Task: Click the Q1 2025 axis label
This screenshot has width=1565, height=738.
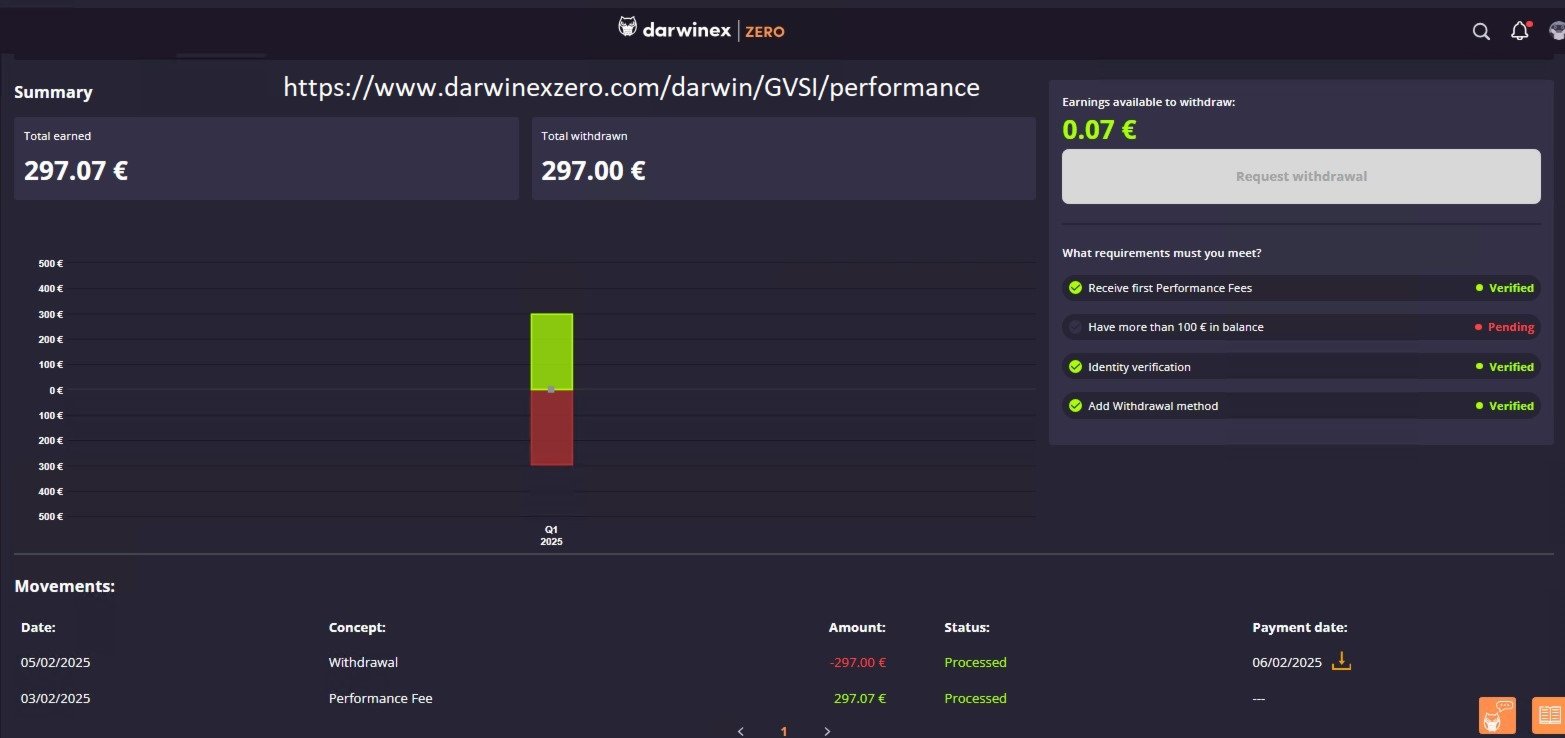Action: pyautogui.click(x=551, y=535)
